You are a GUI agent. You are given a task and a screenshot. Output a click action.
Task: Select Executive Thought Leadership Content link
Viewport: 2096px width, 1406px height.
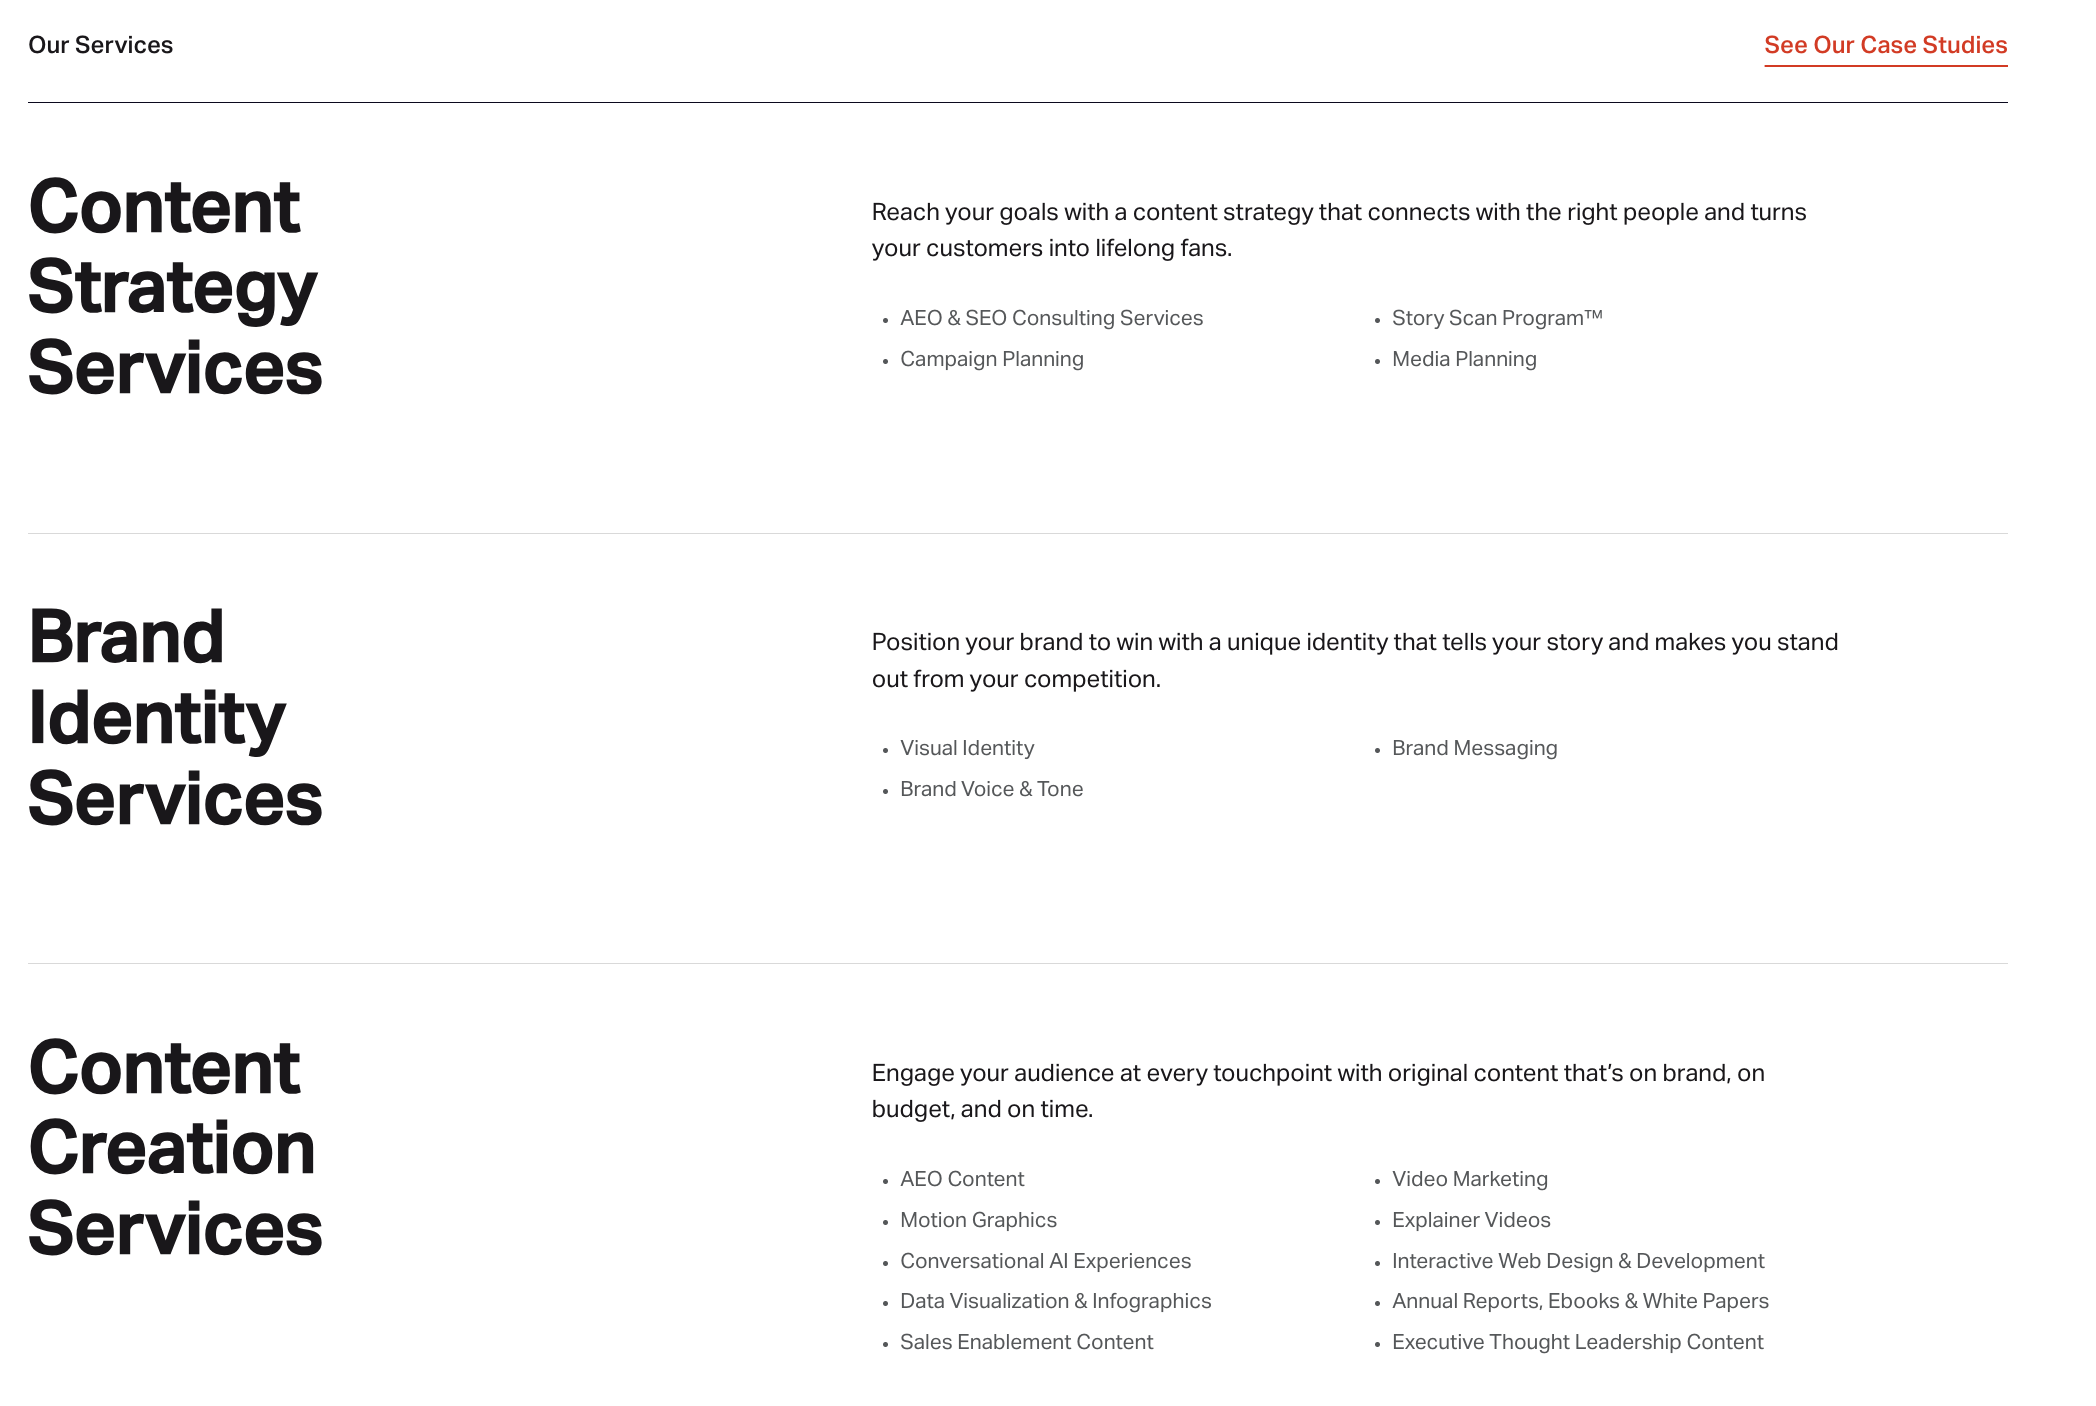tap(1577, 1342)
